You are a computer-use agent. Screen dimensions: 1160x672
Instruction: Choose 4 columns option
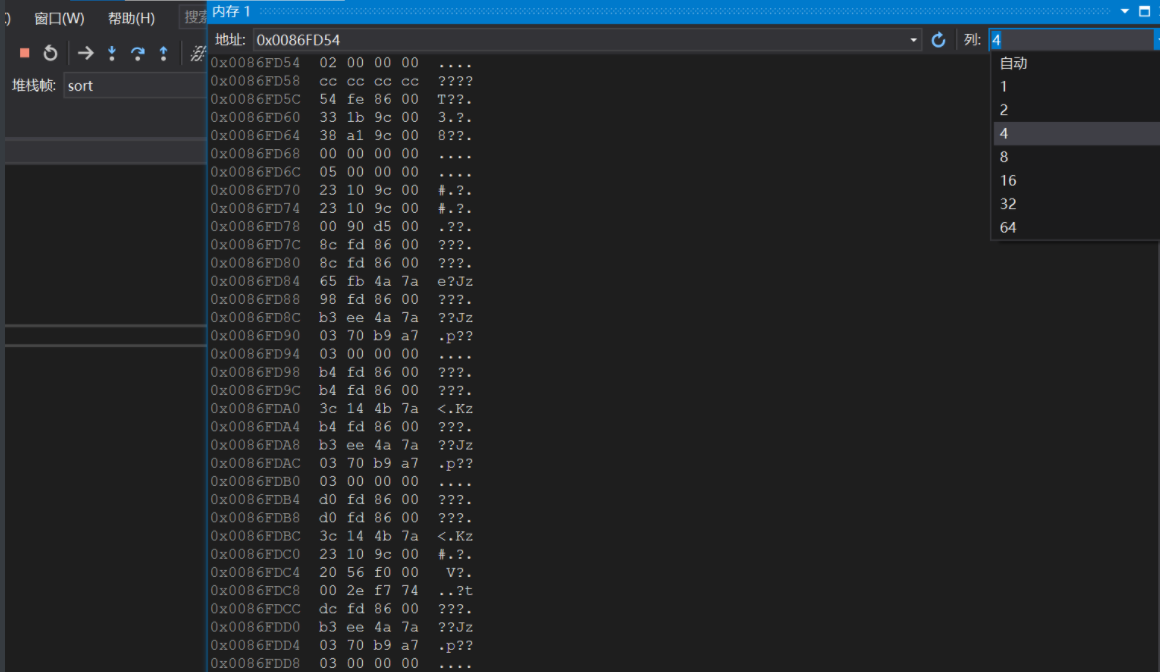pyautogui.click(x=1076, y=133)
